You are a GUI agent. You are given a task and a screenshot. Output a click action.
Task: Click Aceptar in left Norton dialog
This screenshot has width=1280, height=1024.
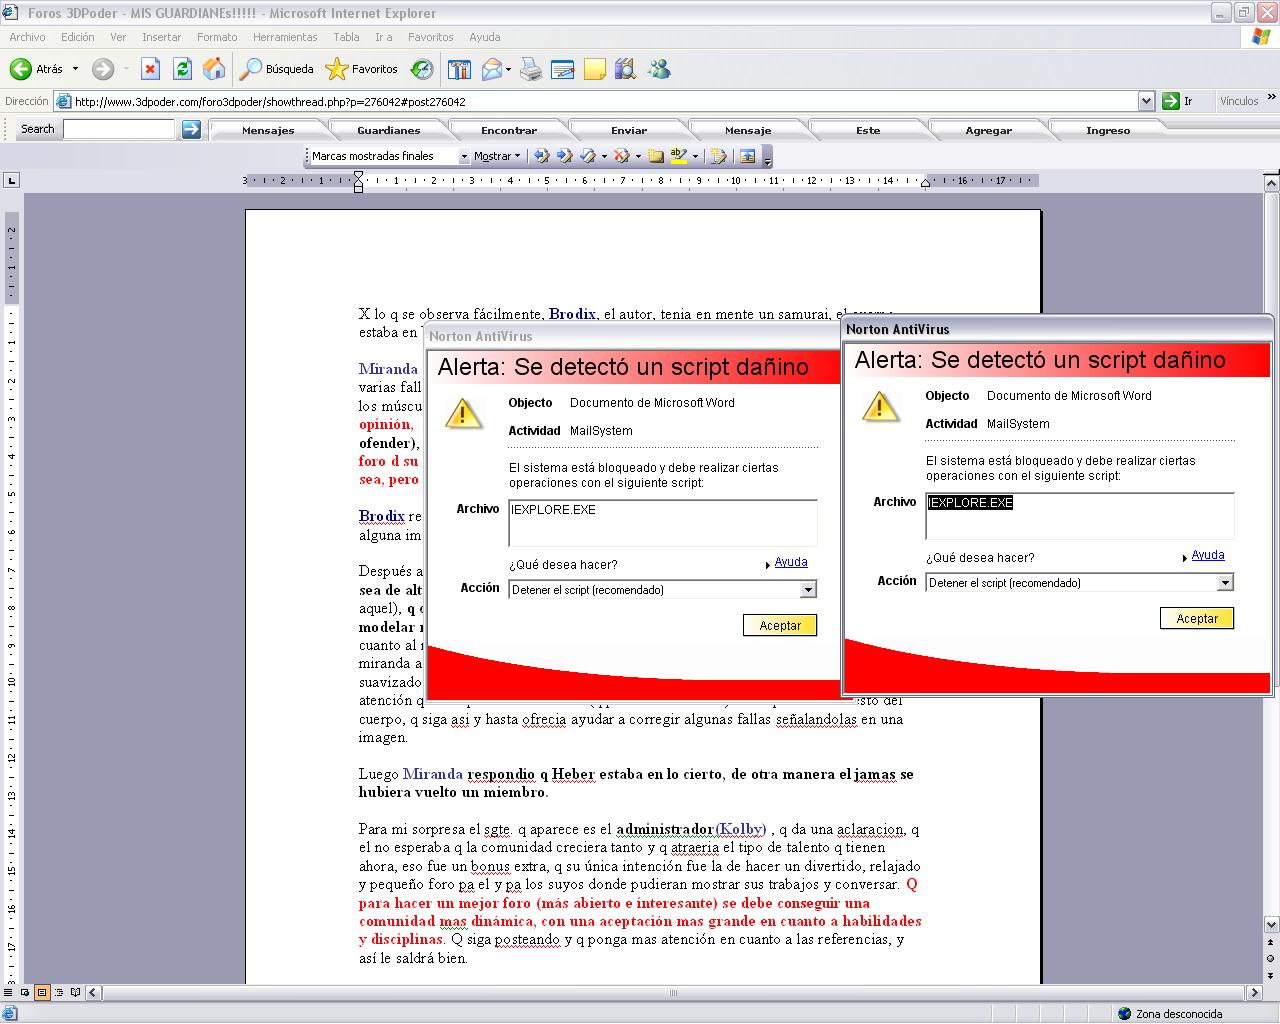click(x=780, y=625)
